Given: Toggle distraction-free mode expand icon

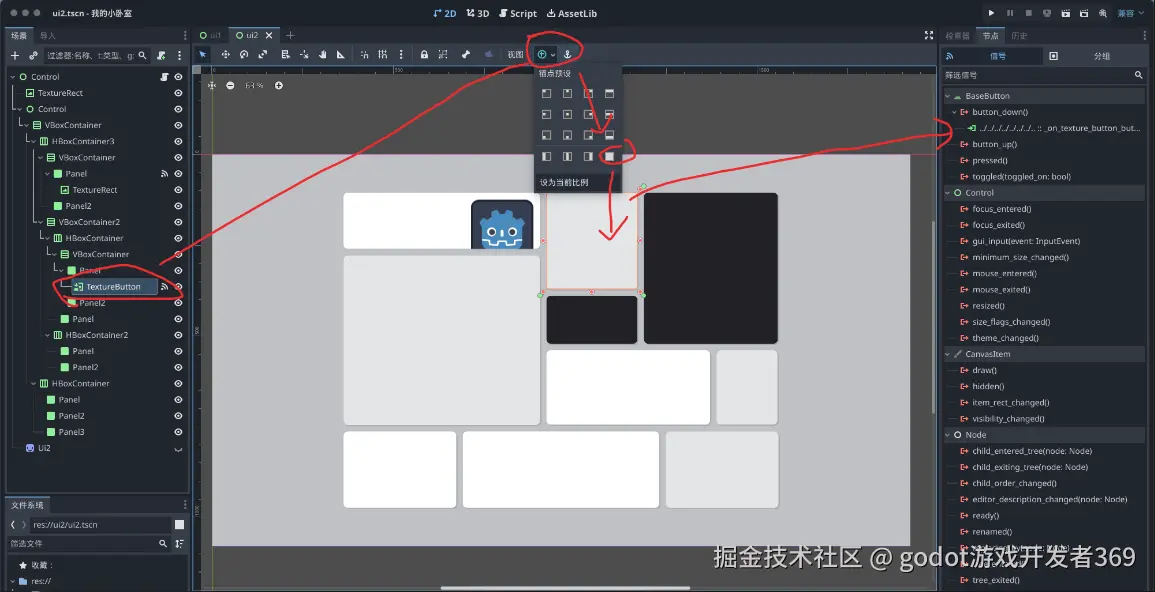Looking at the screenshot, I should coord(929,35).
